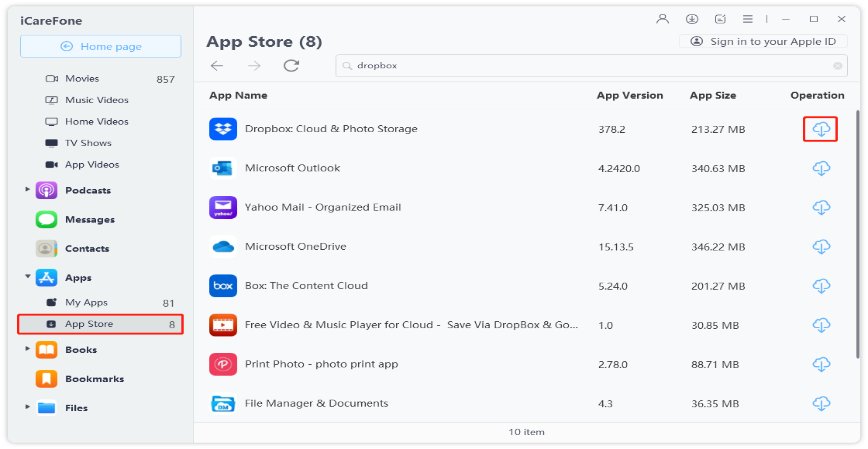
Task: Go forward with the right arrow
Action: coord(254,66)
